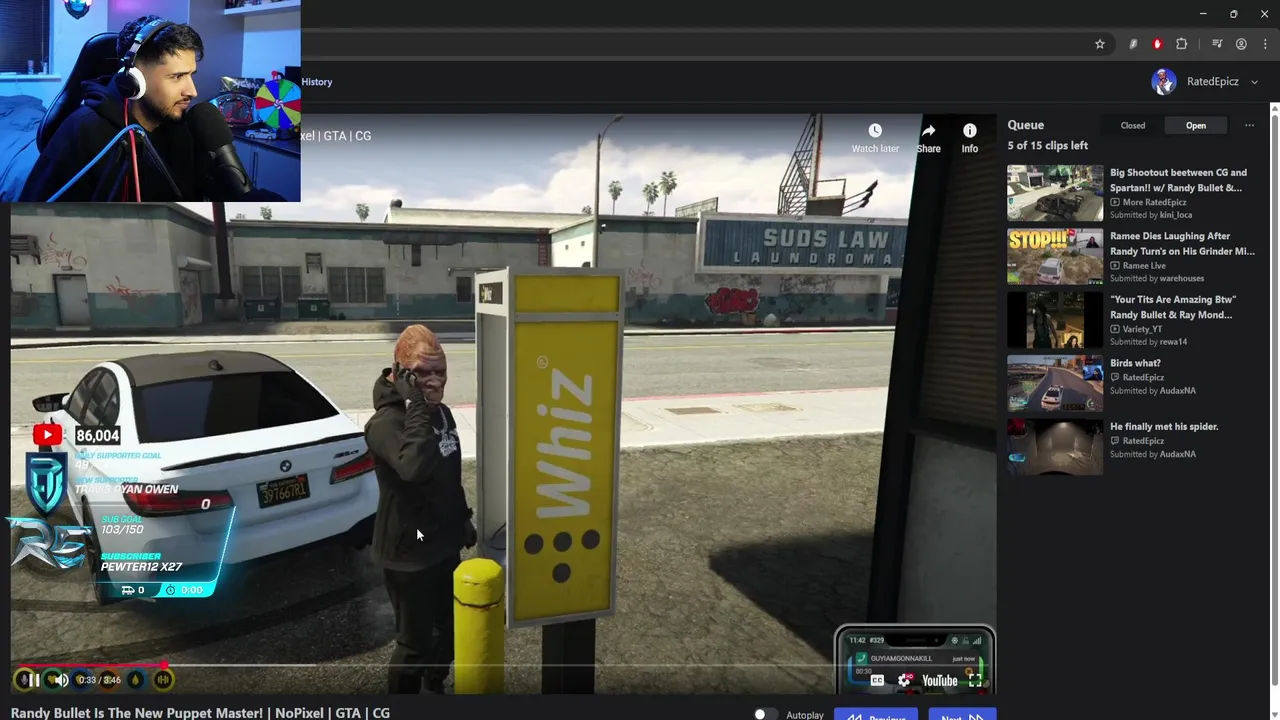This screenshot has height=720, width=1280.
Task: Open thumbnail of Big Shootout clip
Action: [1055, 193]
